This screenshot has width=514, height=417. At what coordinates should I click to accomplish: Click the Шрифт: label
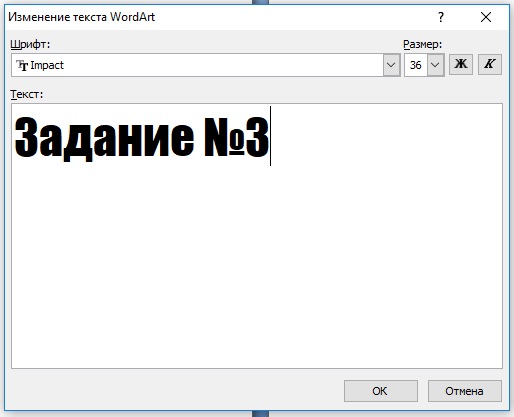tap(30, 44)
